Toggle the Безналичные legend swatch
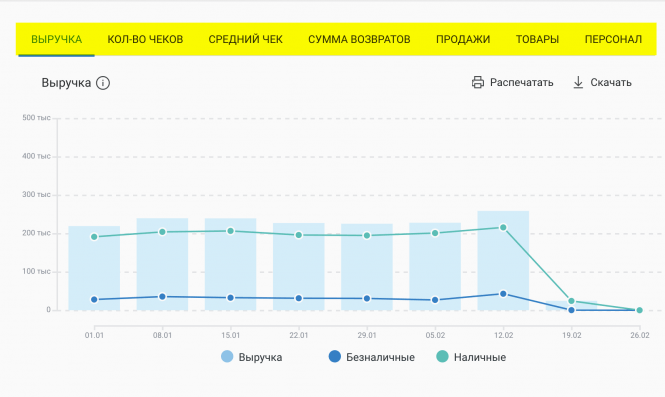Image resolution: width=665 pixels, height=397 pixels. 335,357
